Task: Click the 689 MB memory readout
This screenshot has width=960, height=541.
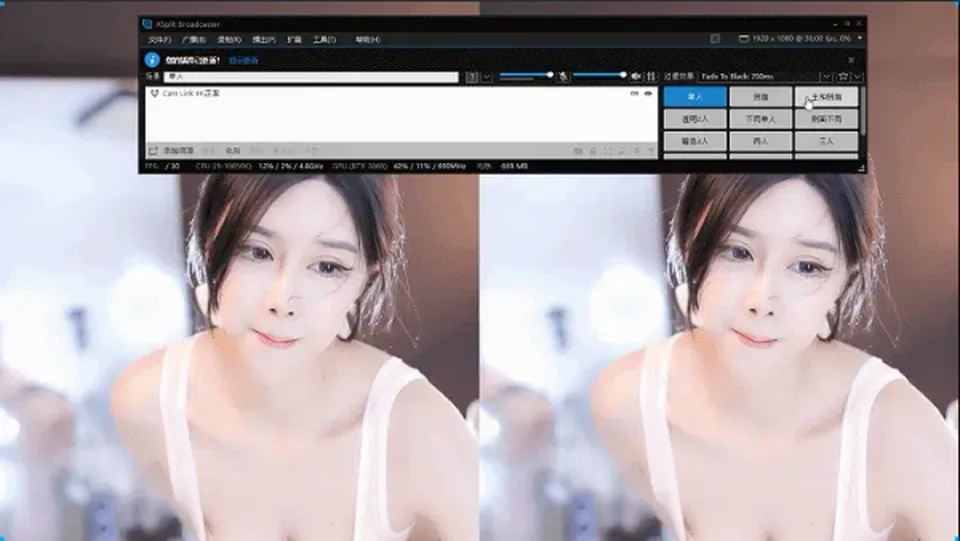Action: (x=514, y=166)
